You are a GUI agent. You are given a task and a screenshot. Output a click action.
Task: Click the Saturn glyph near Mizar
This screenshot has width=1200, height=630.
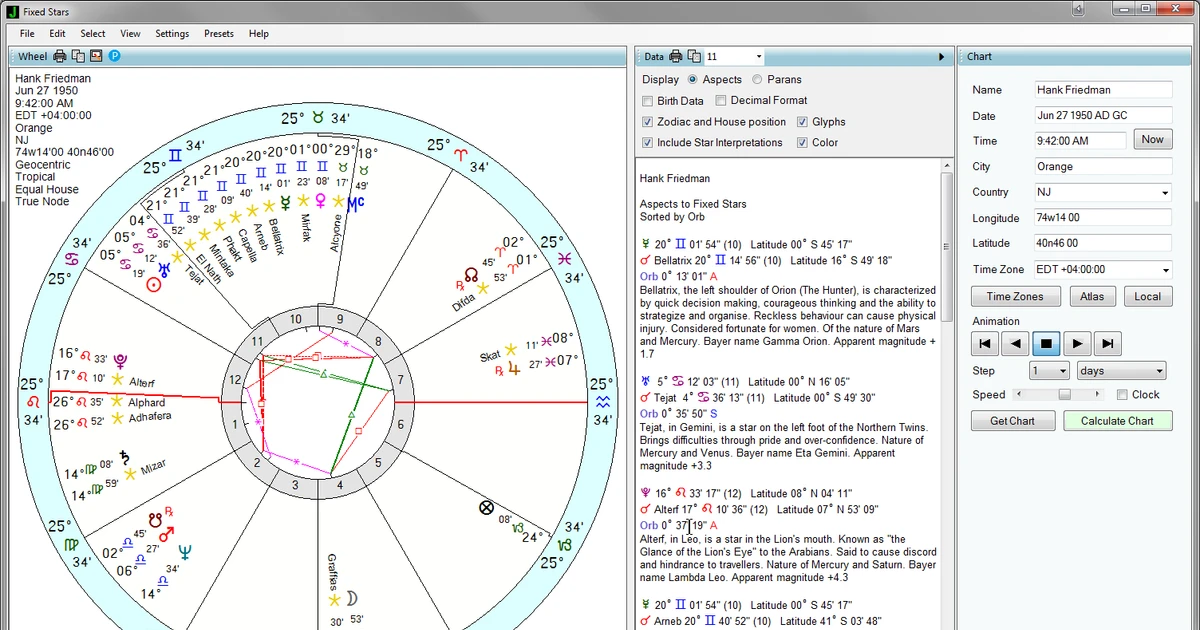(x=125, y=458)
